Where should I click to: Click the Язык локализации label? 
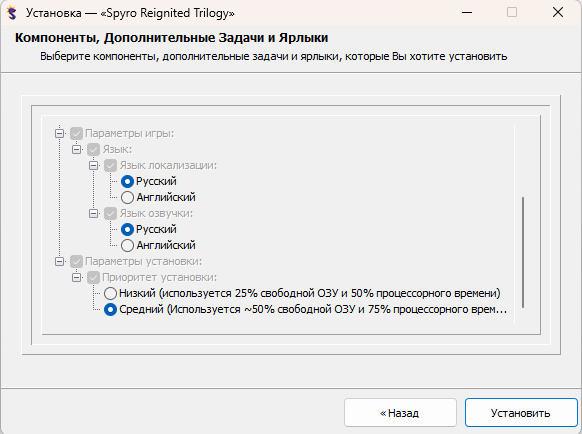(x=168, y=166)
